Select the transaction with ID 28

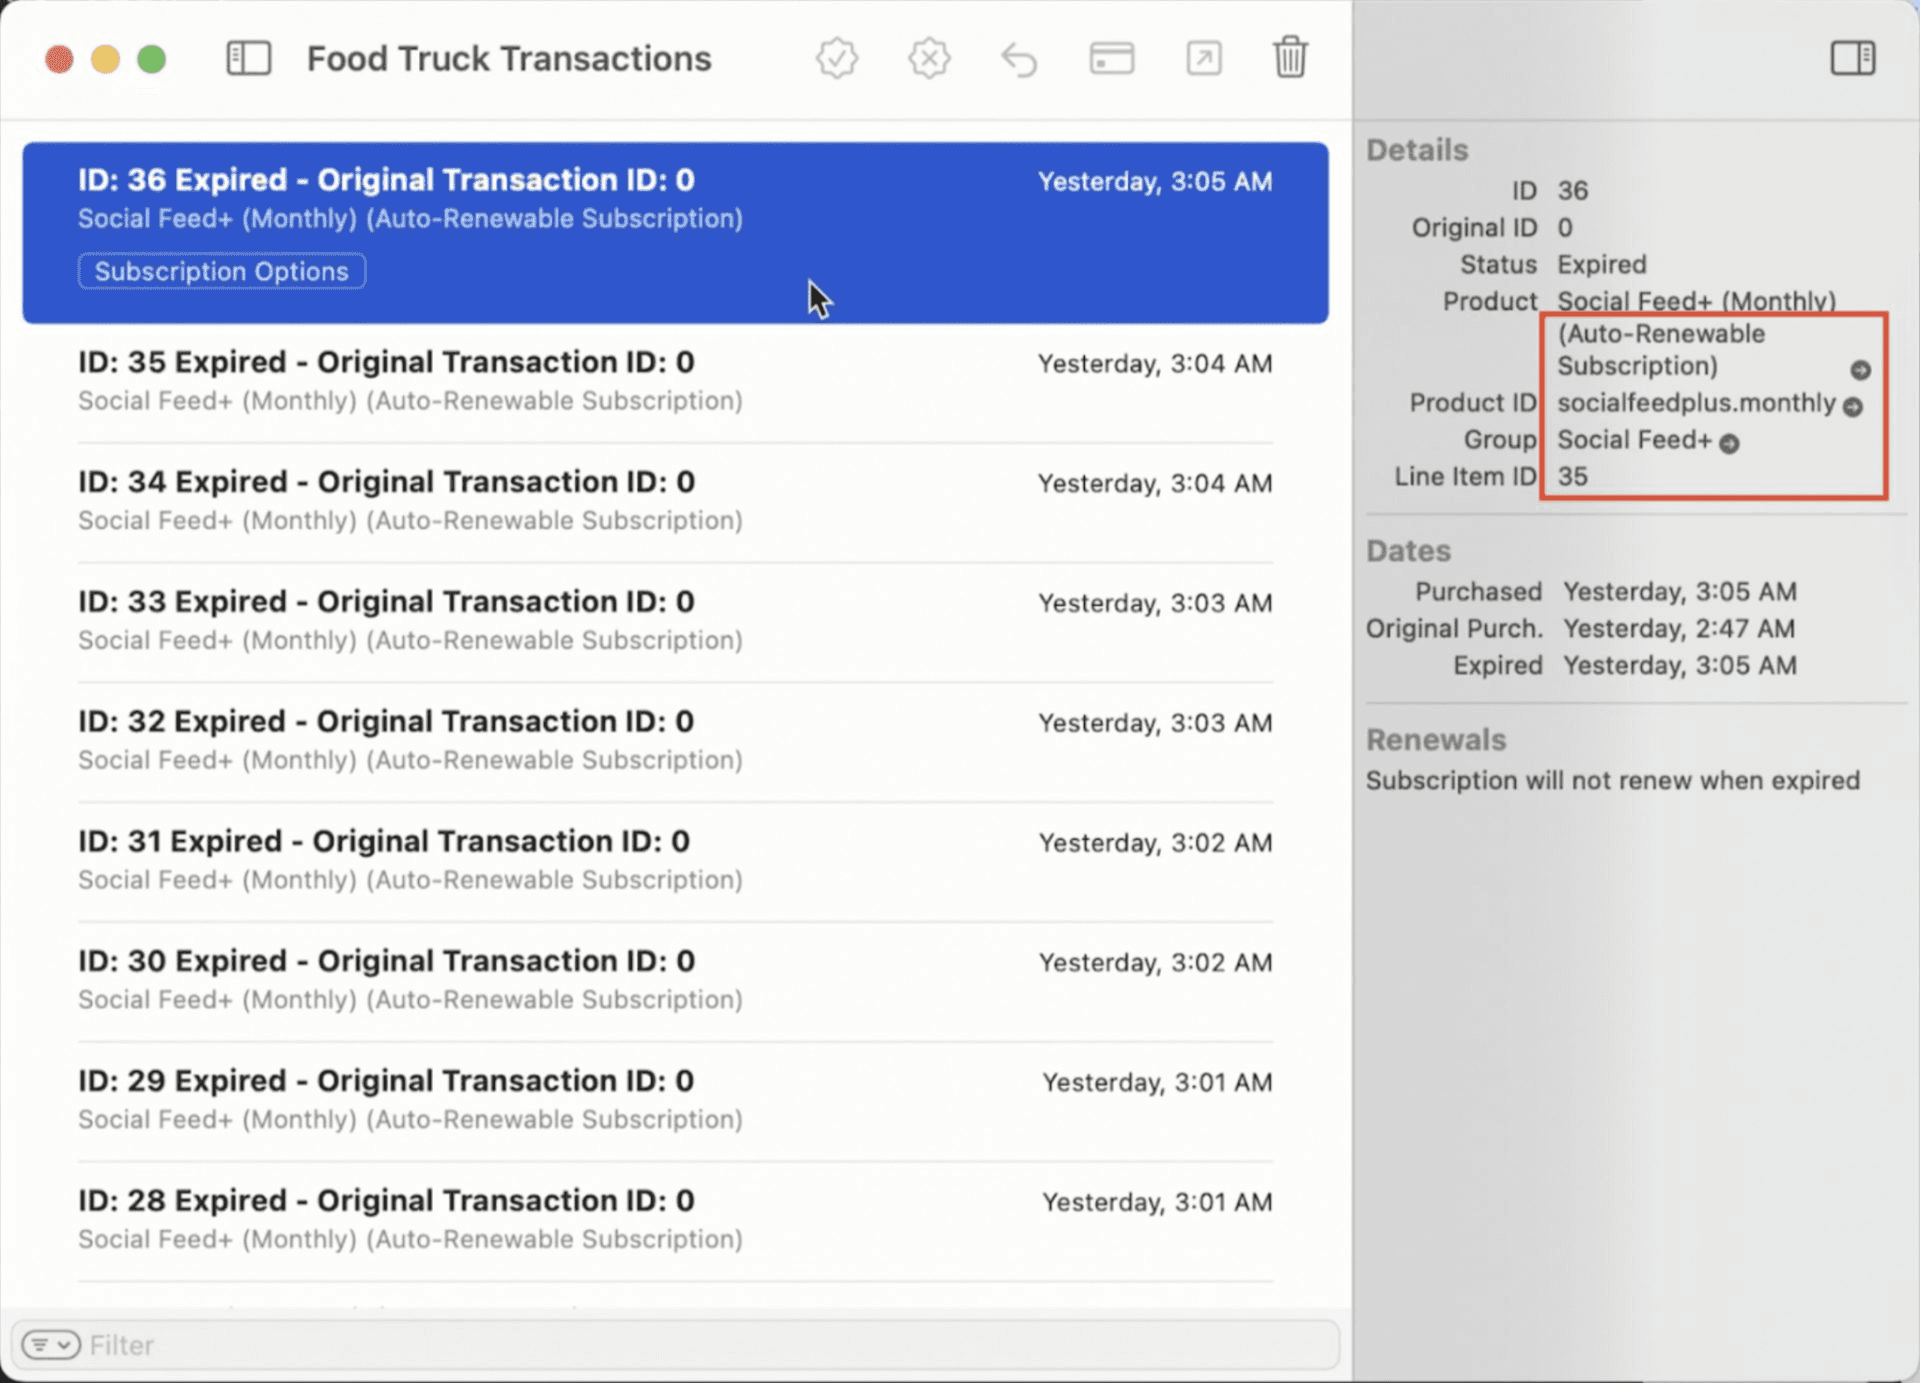(670, 1218)
